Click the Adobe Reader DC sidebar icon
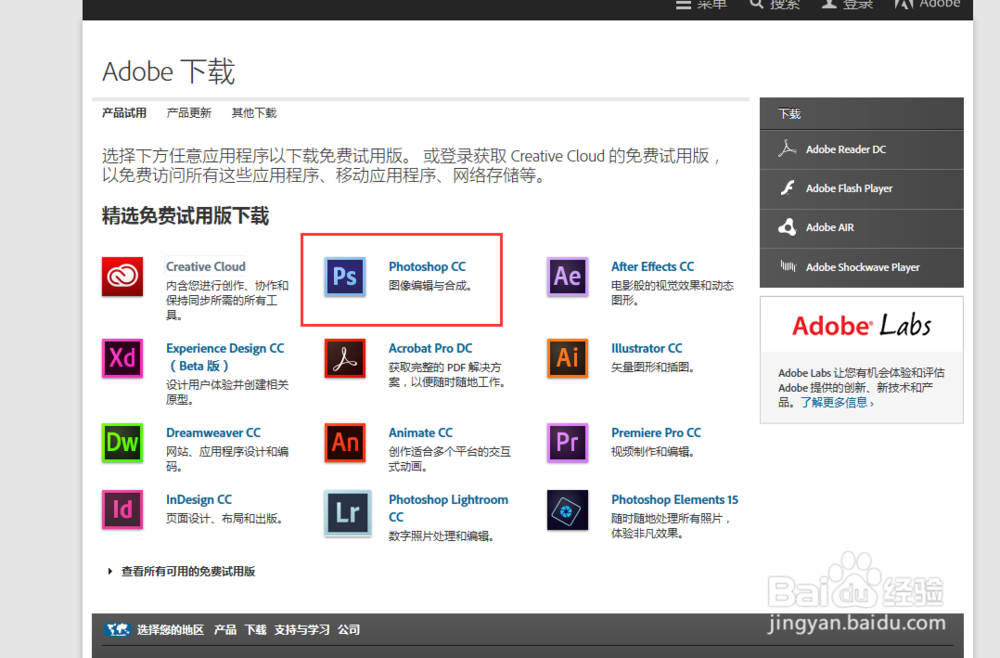1000x658 pixels. (787, 149)
